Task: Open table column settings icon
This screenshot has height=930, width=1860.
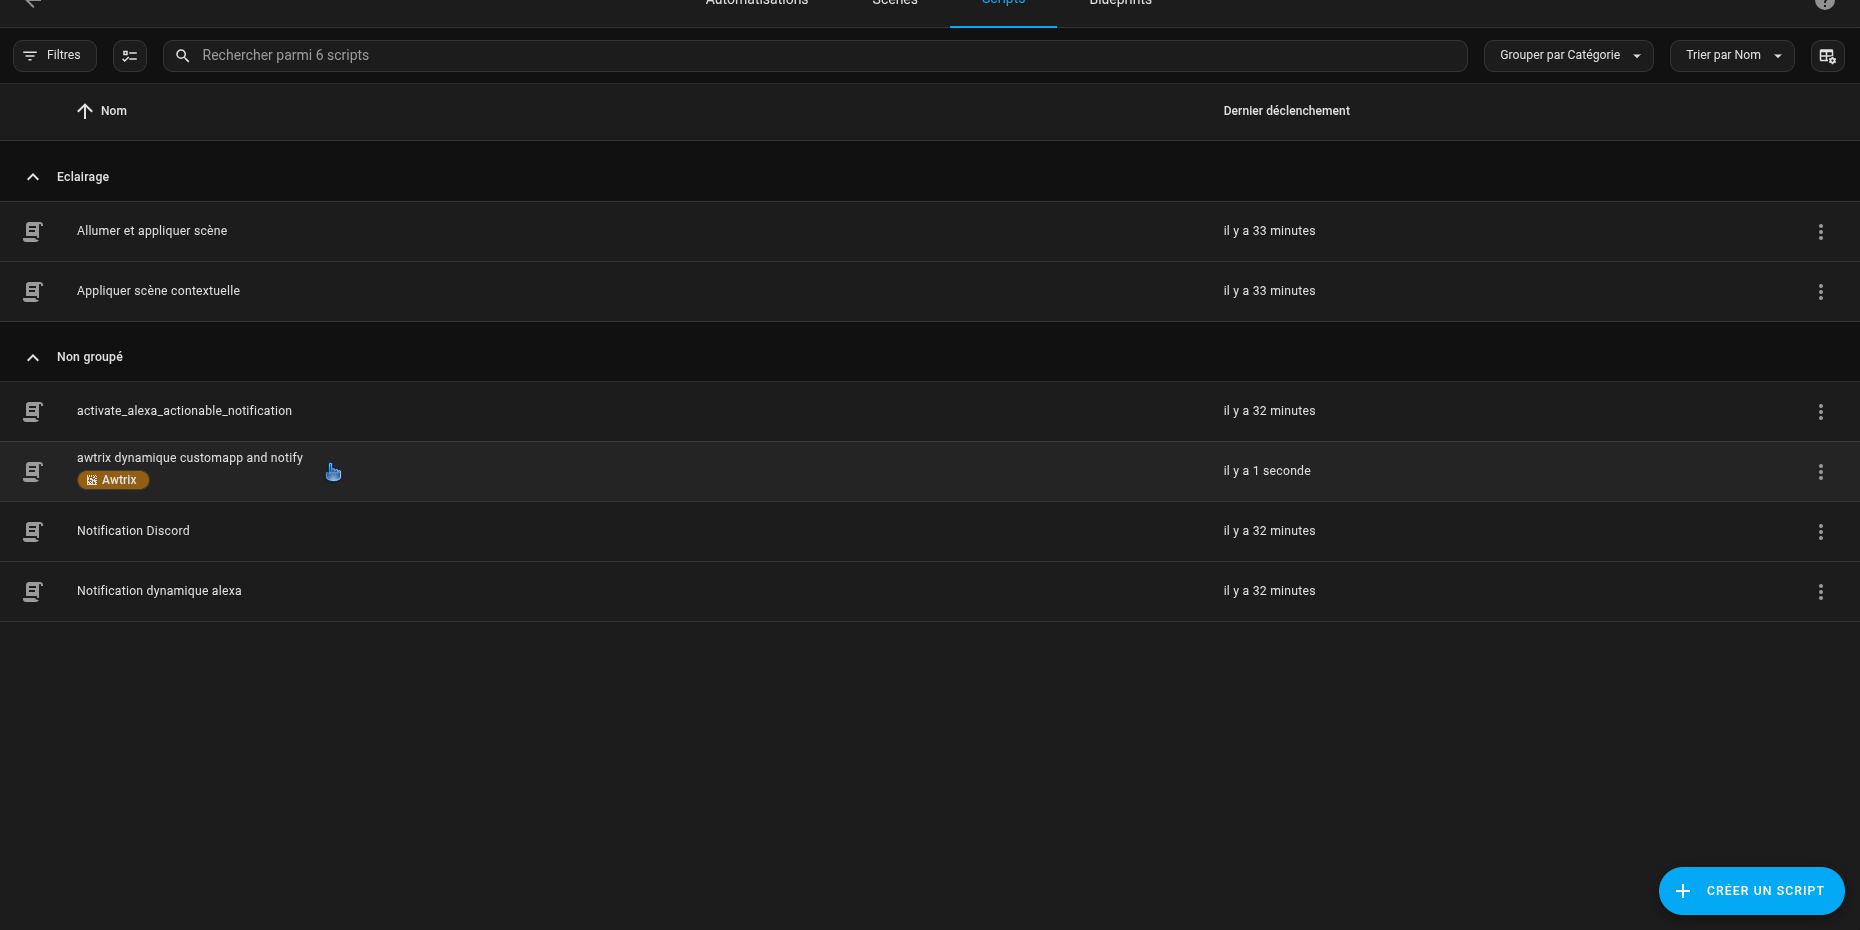Action: pyautogui.click(x=1827, y=56)
